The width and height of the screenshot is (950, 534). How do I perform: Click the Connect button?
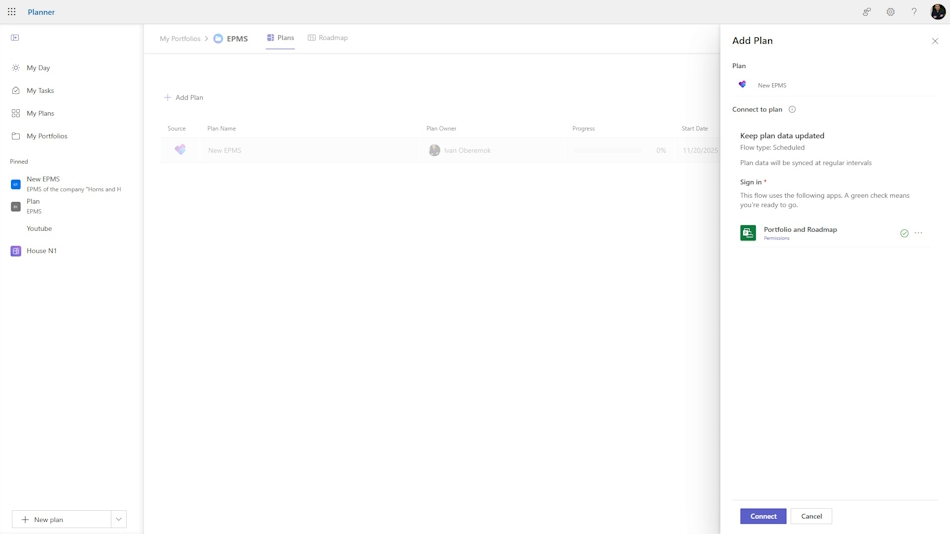pos(763,516)
